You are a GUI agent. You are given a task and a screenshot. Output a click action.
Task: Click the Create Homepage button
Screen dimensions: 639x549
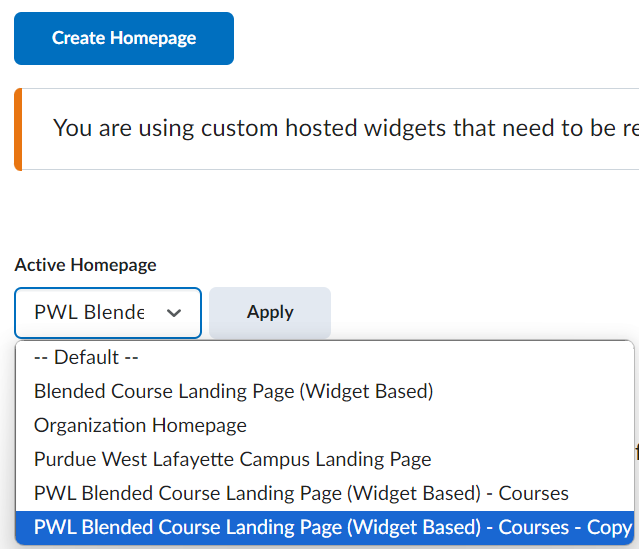click(124, 39)
